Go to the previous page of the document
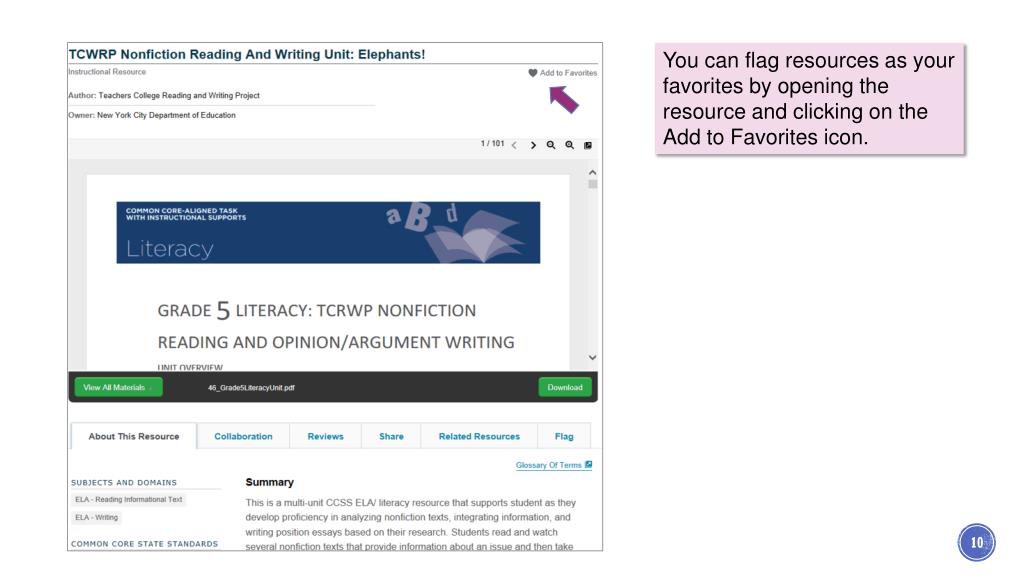Viewport: 1024px width, 576px height. point(515,145)
